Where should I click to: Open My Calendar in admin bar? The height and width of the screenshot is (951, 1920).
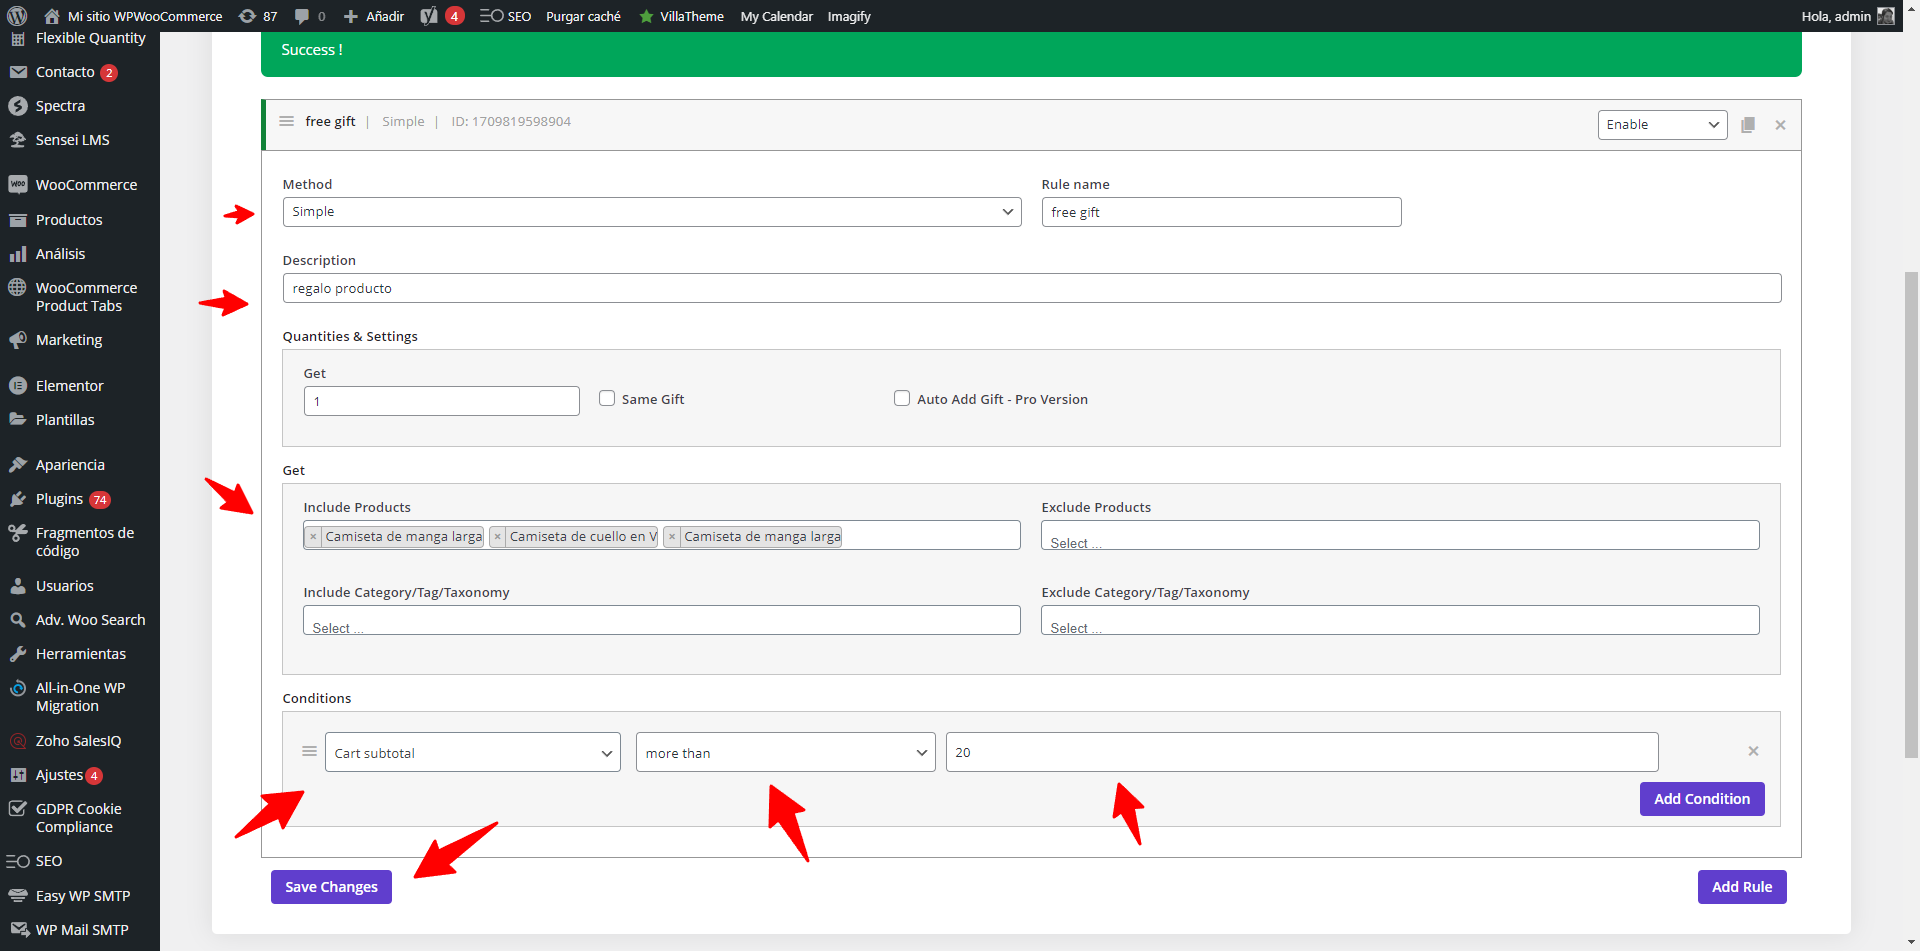(777, 16)
